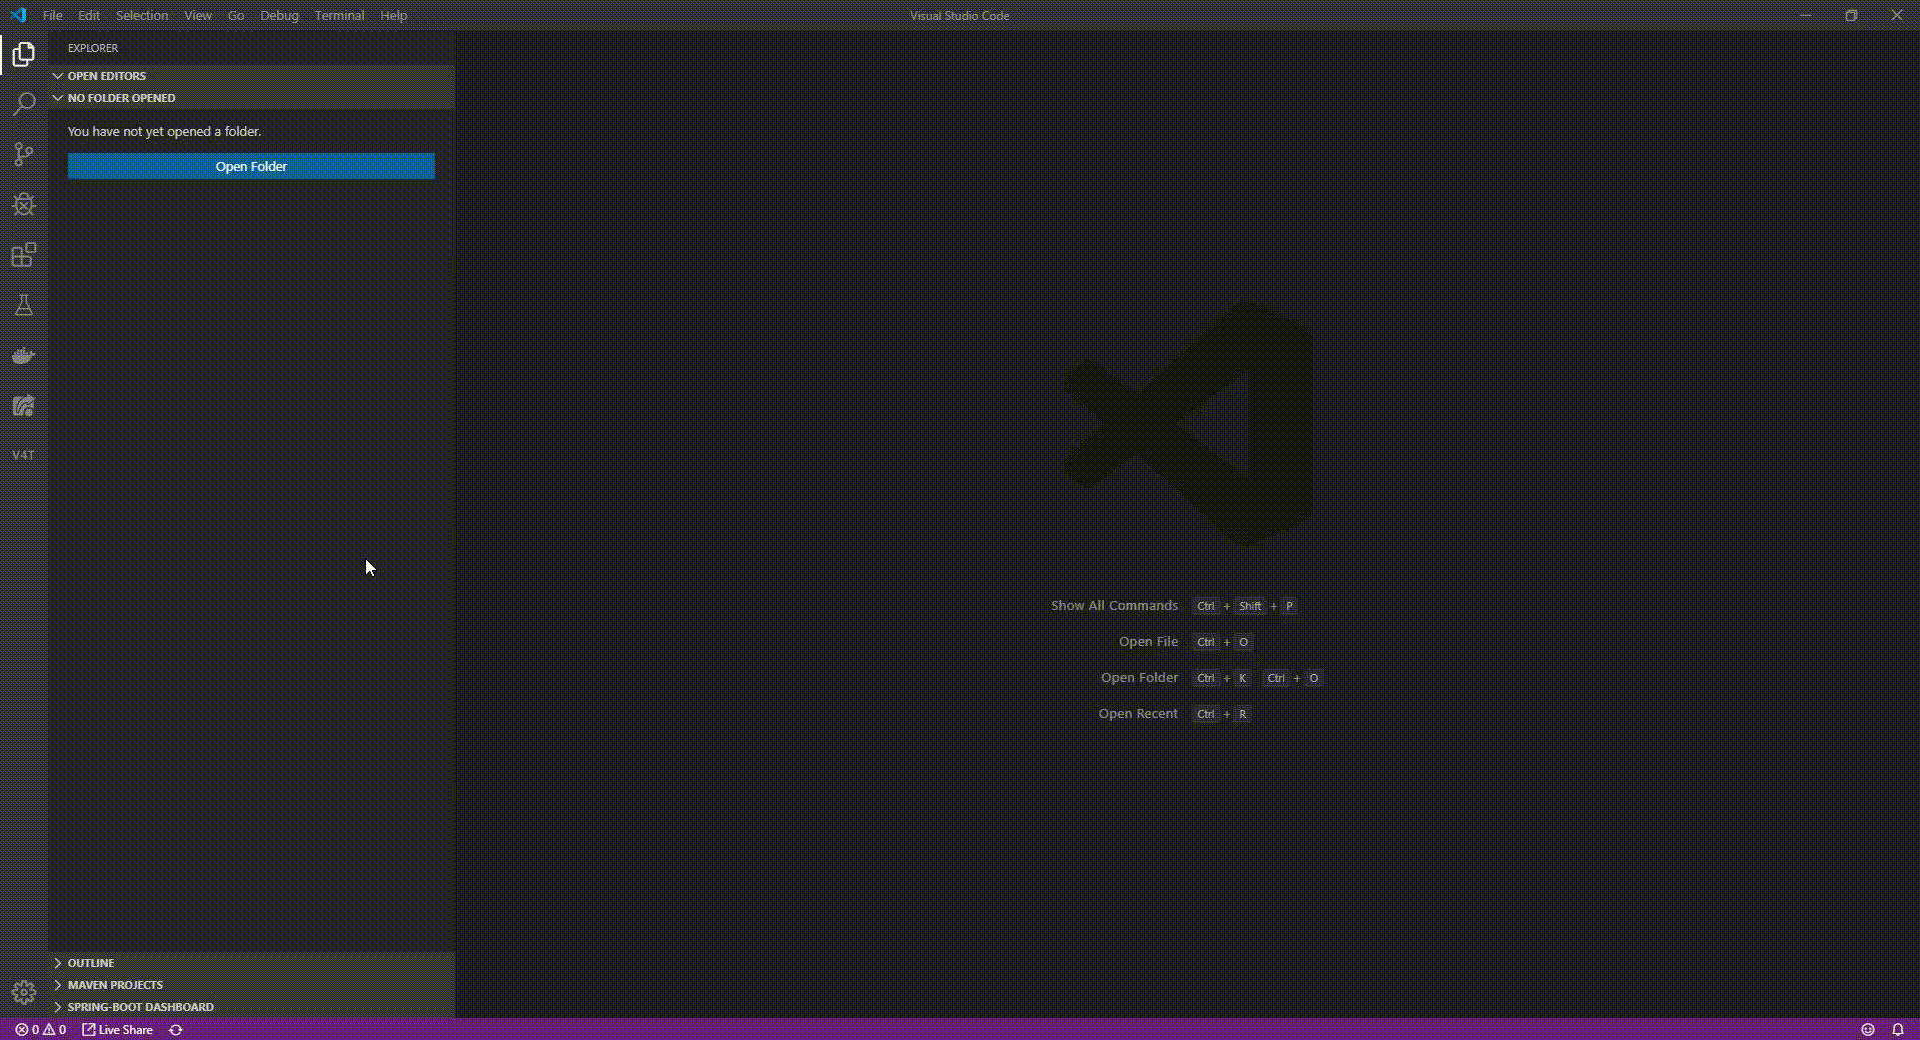The height and width of the screenshot is (1040, 1920).
Task: Open the Go menu
Action: [236, 15]
